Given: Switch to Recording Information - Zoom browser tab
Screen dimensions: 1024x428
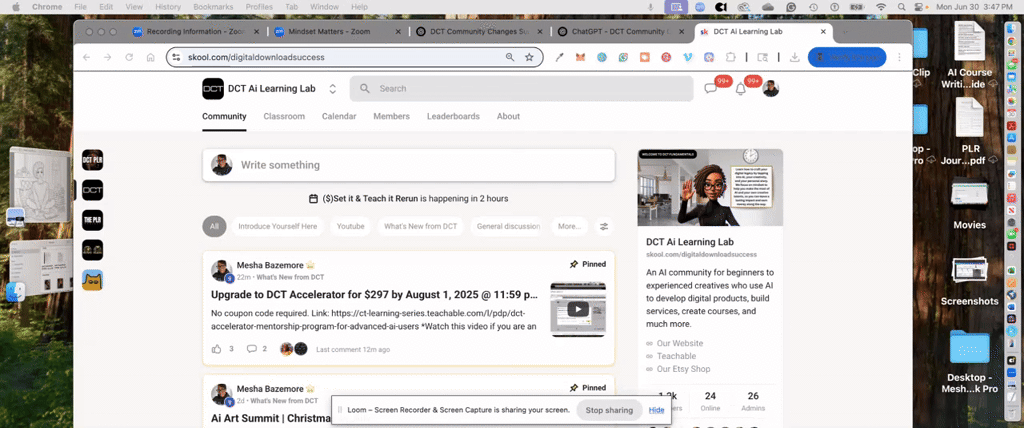Looking at the screenshot, I should pos(195,31).
